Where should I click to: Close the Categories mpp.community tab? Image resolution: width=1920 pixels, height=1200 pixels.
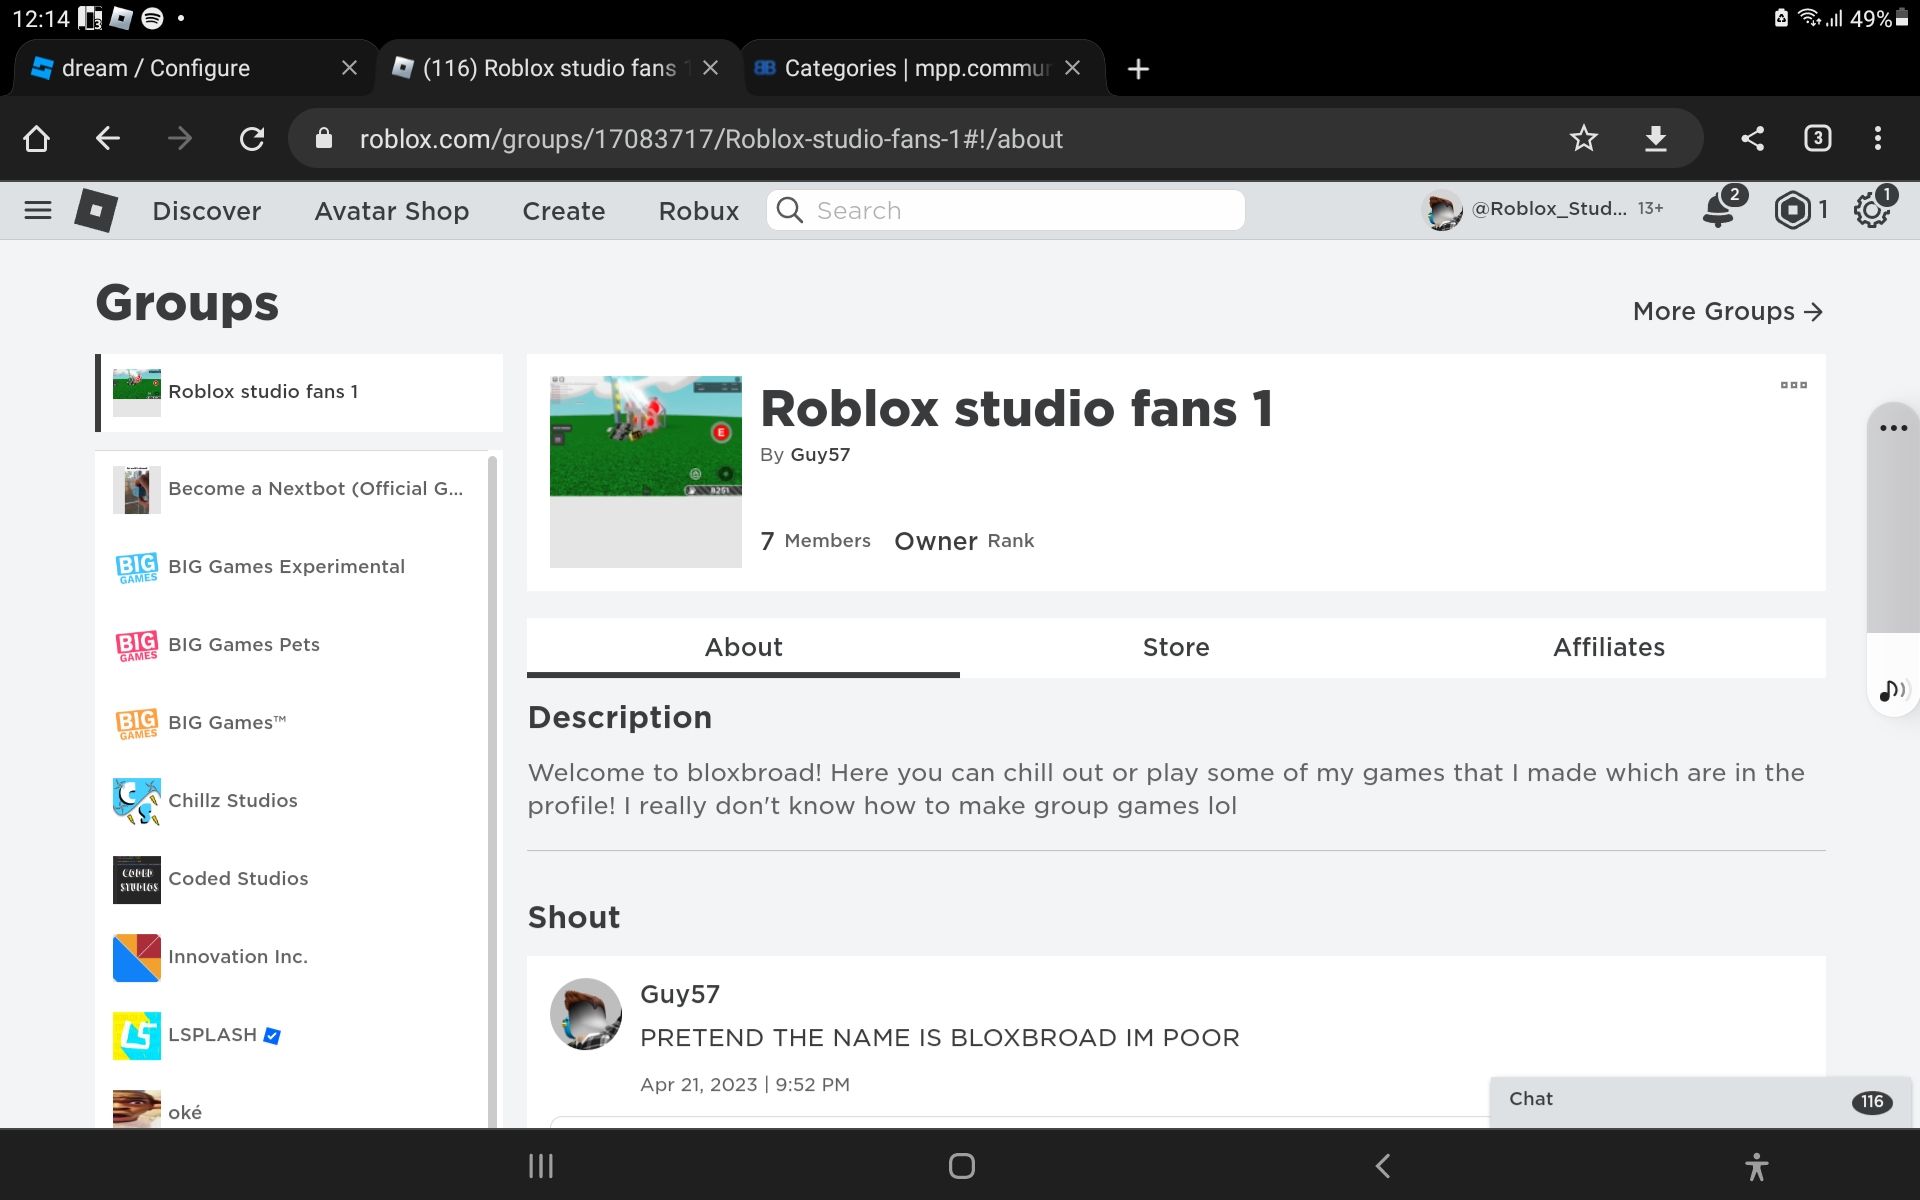tap(1072, 68)
